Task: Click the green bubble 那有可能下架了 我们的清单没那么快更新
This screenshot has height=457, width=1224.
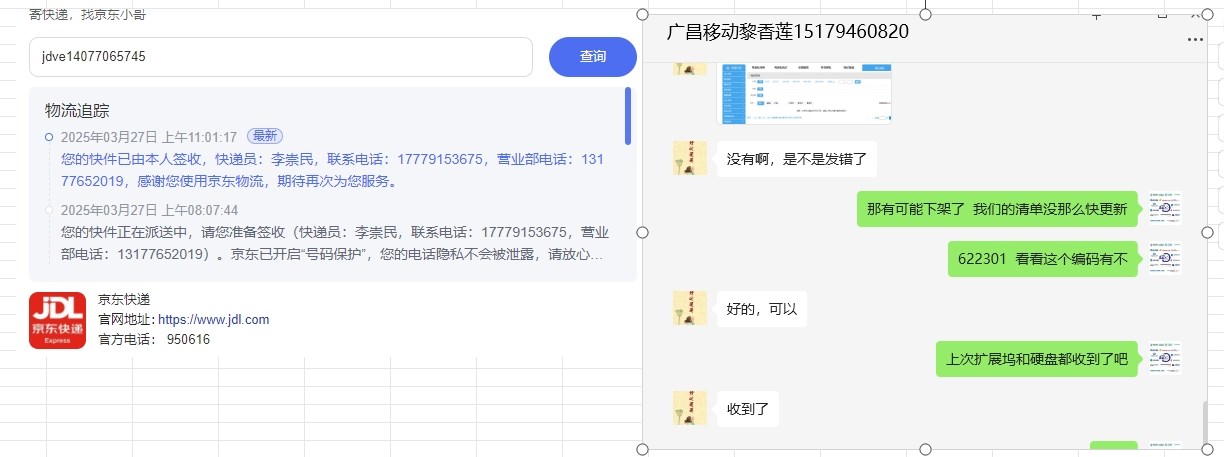Action: pyautogui.click(x=997, y=209)
